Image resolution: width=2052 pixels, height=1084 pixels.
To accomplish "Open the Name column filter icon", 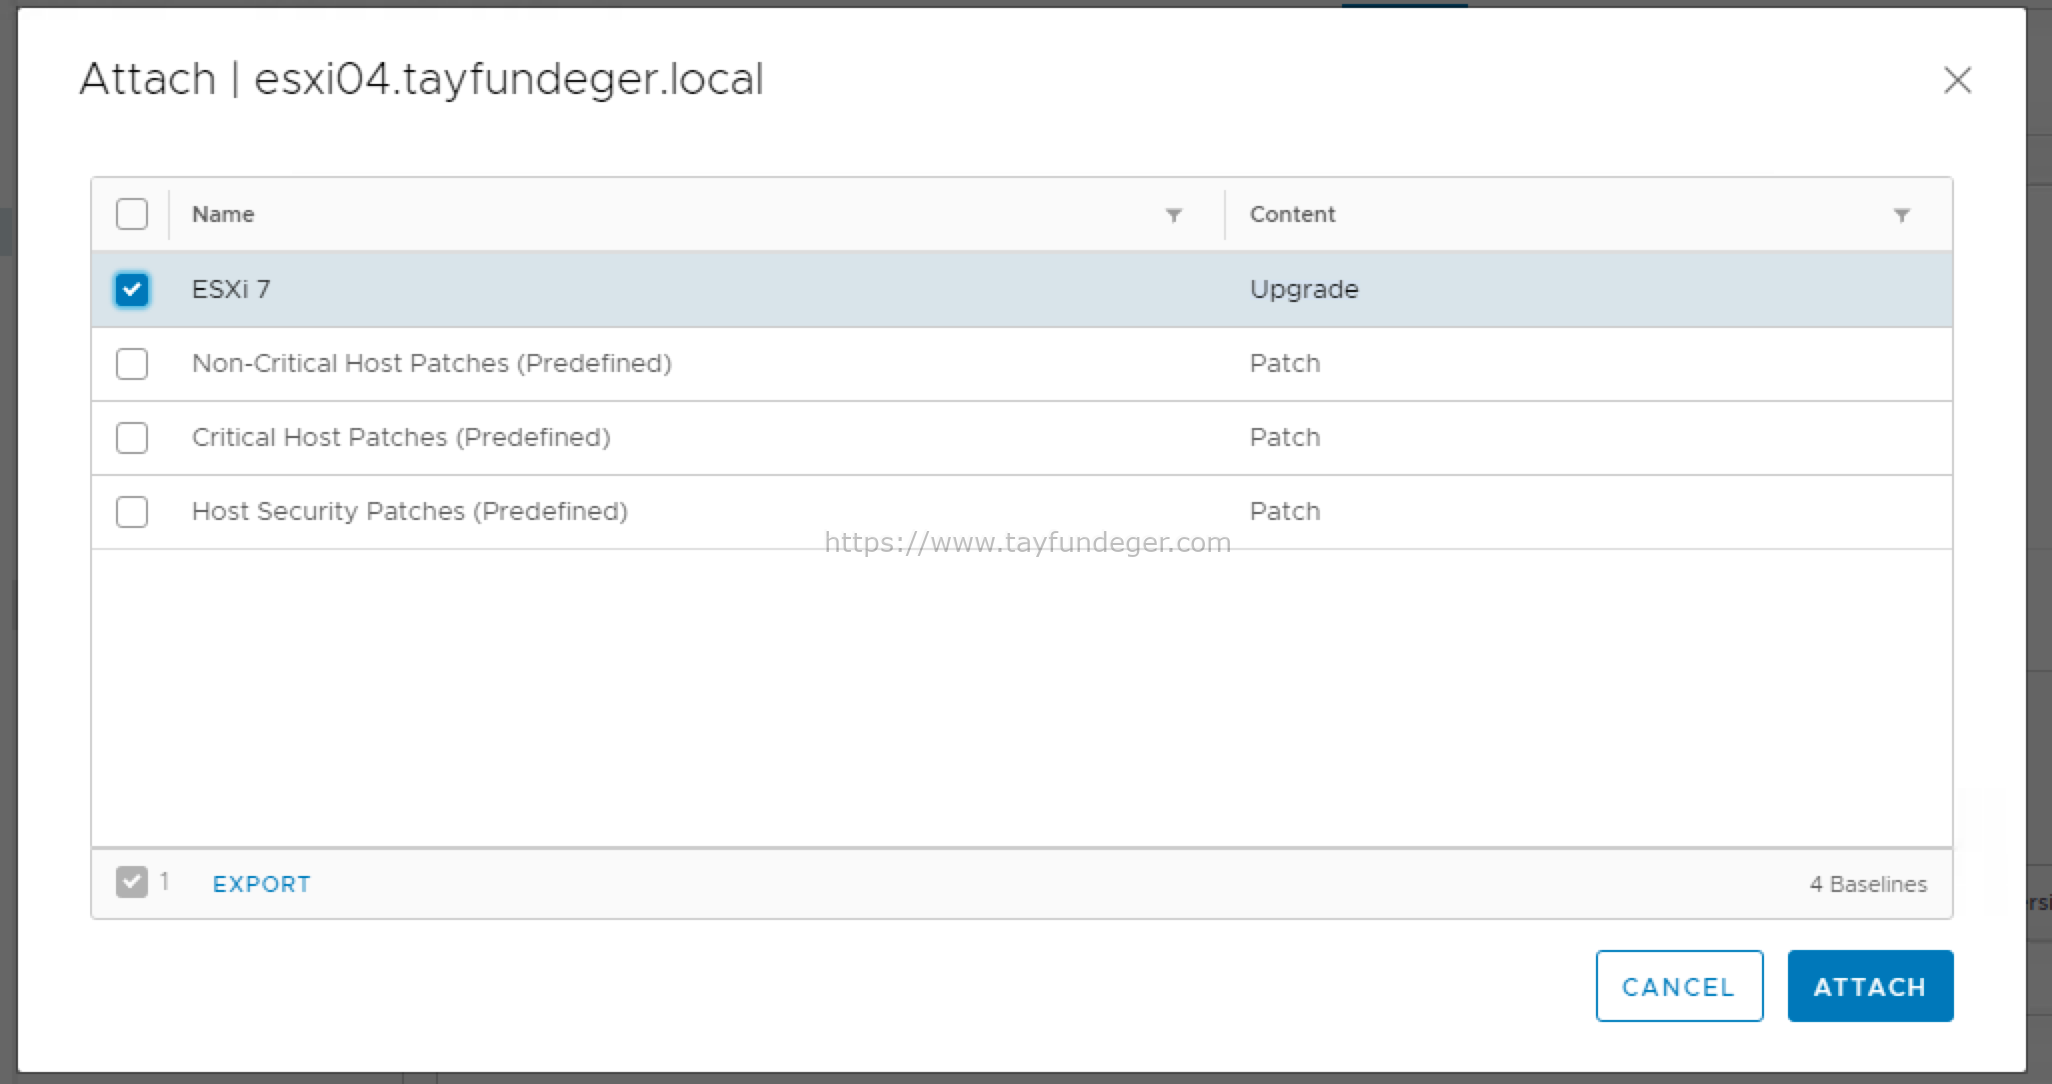I will [1174, 215].
